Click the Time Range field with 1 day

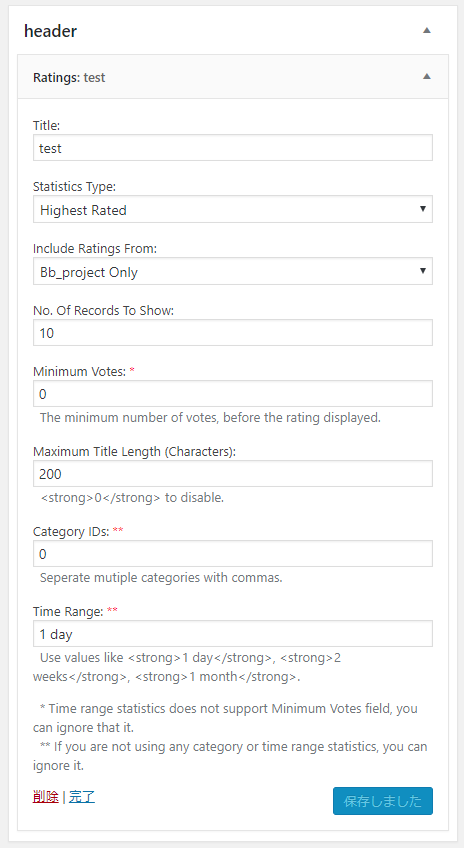233,634
